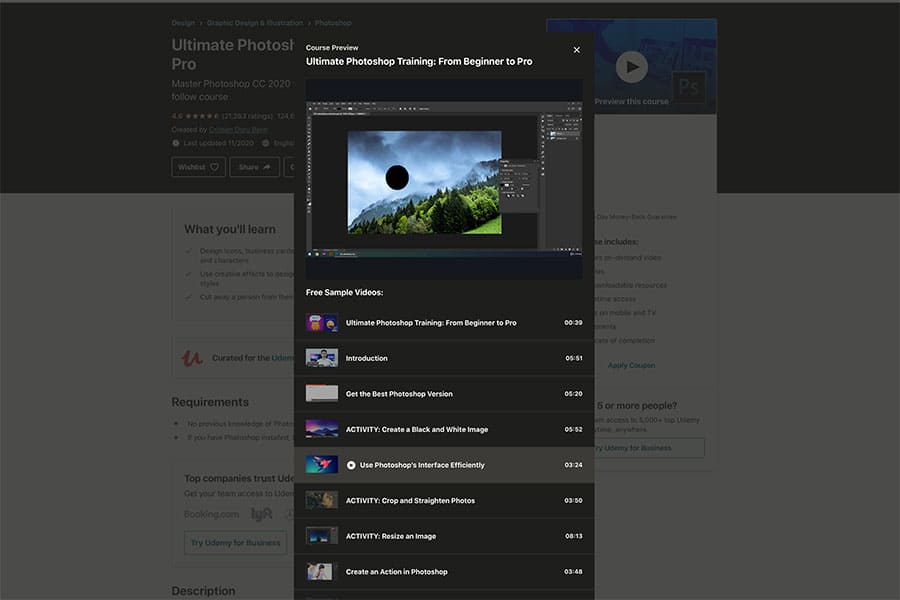Open 'ACTIVITY: Crop and Straighten Photos' video
Image resolution: width=900 pixels, height=600 pixels.
[444, 501]
